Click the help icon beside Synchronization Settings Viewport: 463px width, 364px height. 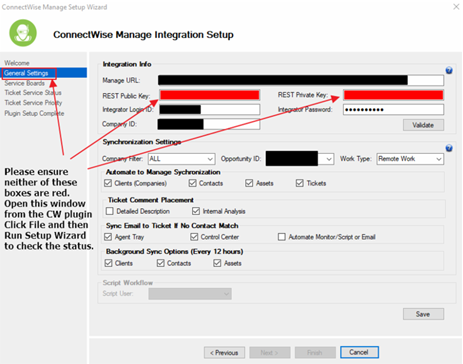pos(449,148)
